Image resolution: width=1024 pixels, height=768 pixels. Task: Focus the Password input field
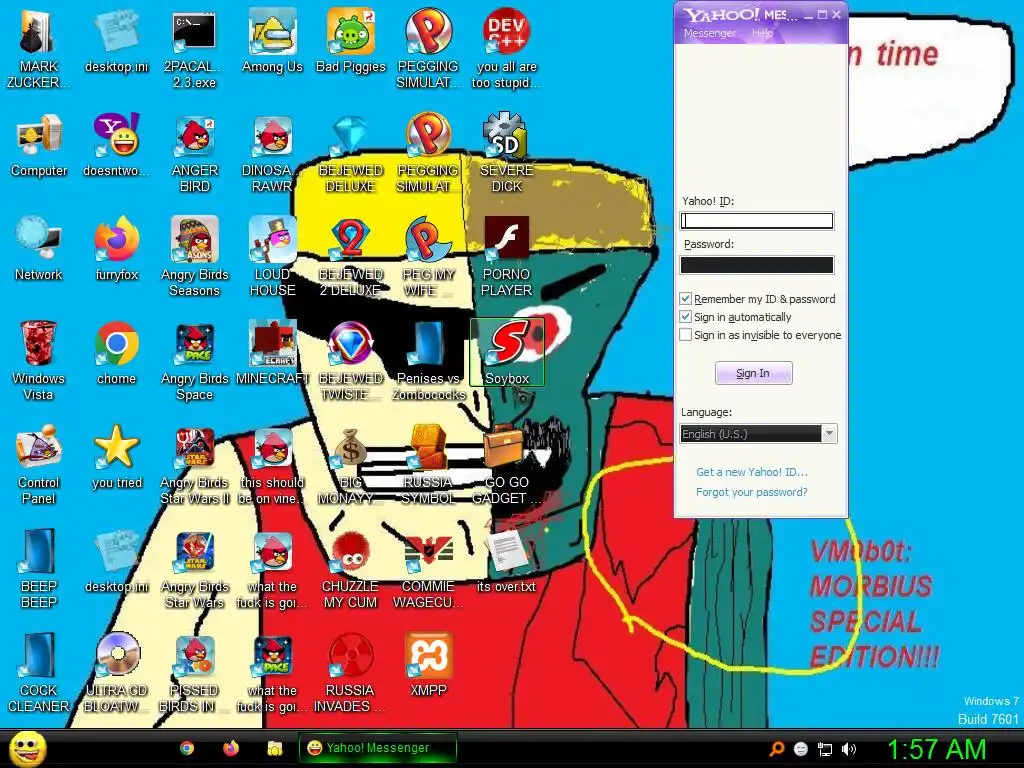pos(757,264)
